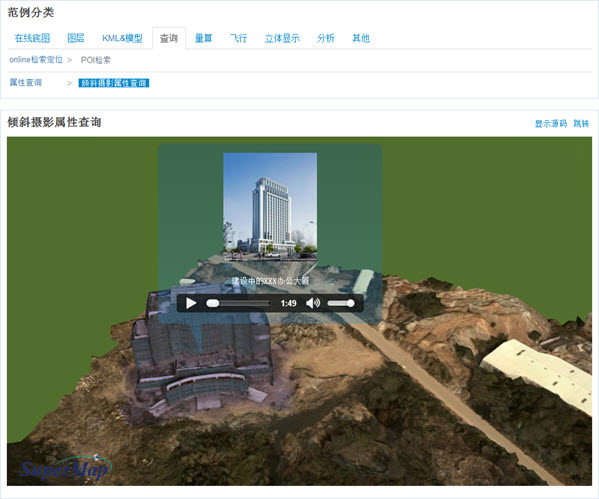Click the POI检索 link
Image resolution: width=599 pixels, height=499 pixels.
96,60
